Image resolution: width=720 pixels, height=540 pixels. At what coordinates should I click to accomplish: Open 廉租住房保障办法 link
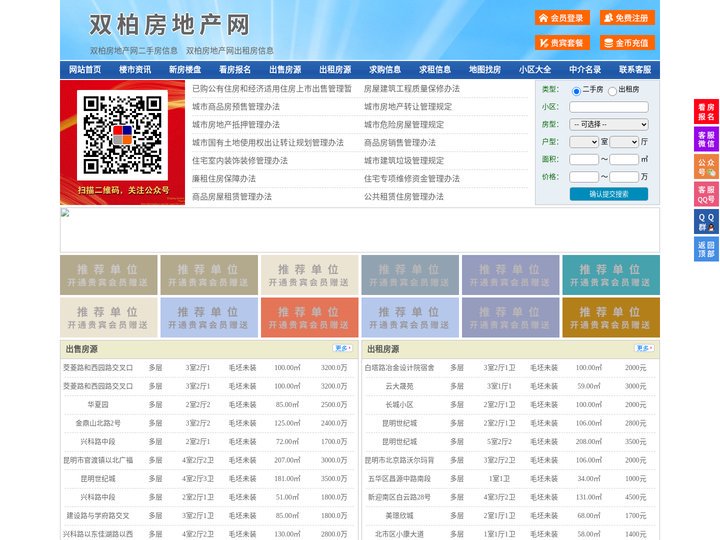[x=224, y=179]
